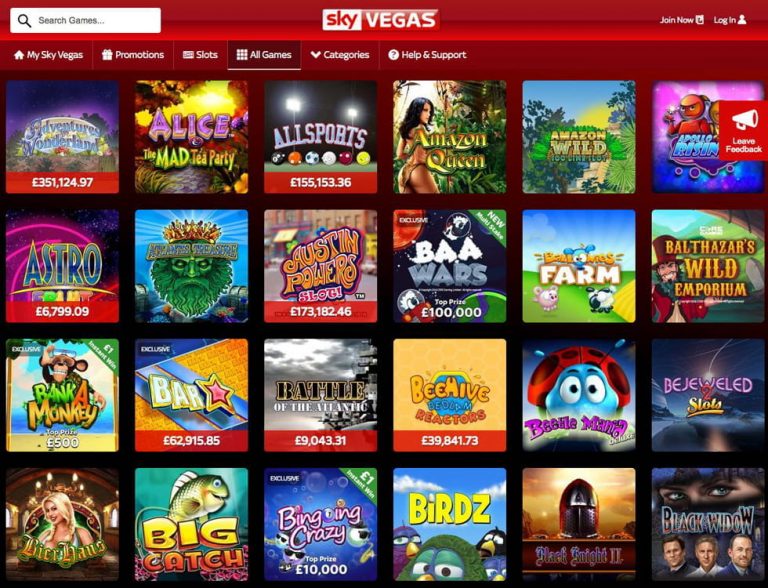
Task: Select the Big Catch game thumbnail
Action: pos(192,524)
